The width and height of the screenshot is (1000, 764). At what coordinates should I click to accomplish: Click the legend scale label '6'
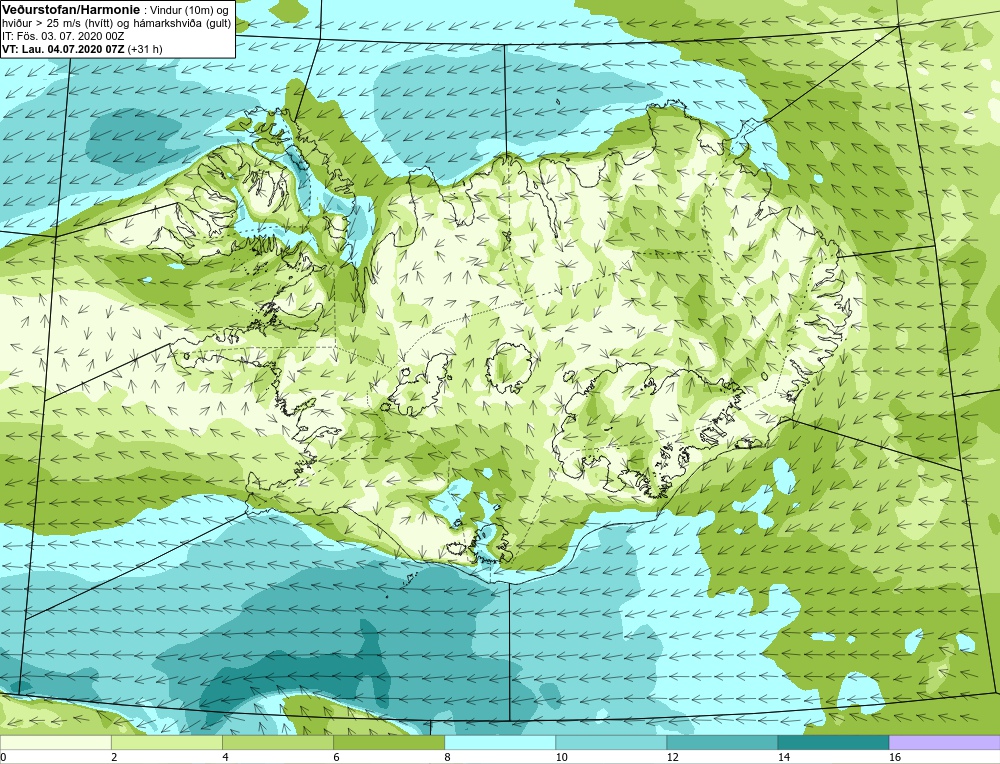pyautogui.click(x=336, y=757)
